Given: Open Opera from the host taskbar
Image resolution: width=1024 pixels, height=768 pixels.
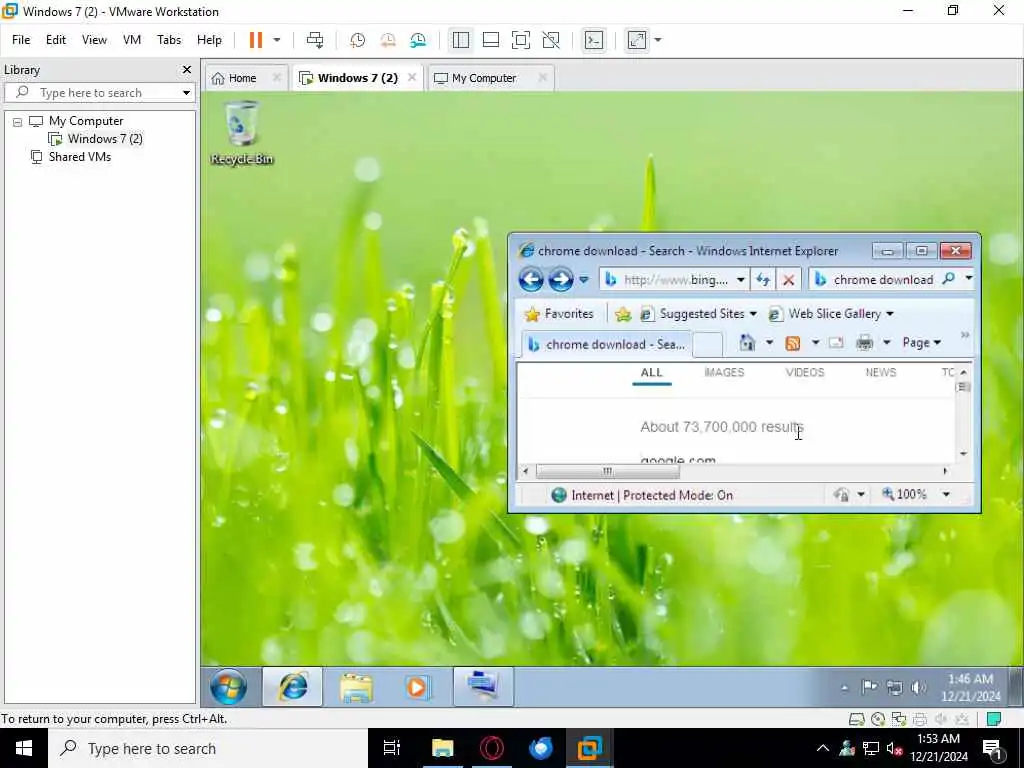Looking at the screenshot, I should point(492,748).
